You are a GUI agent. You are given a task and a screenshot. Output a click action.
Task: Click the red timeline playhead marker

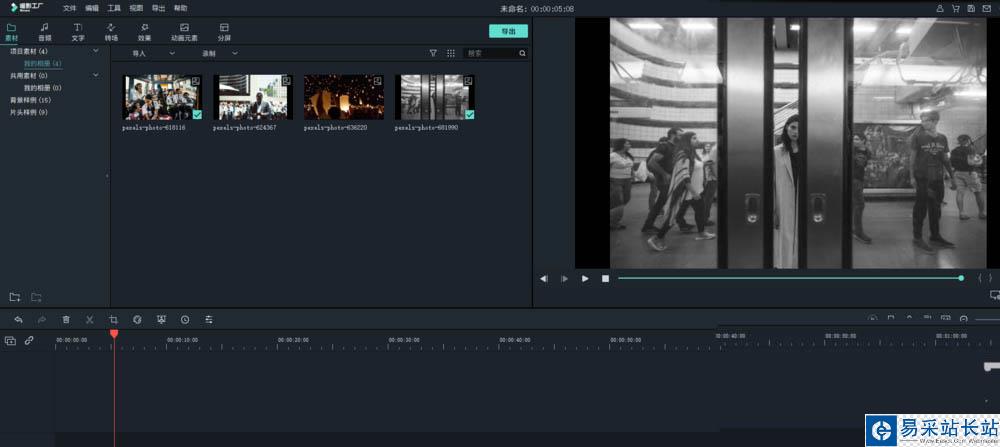pyautogui.click(x=114, y=333)
